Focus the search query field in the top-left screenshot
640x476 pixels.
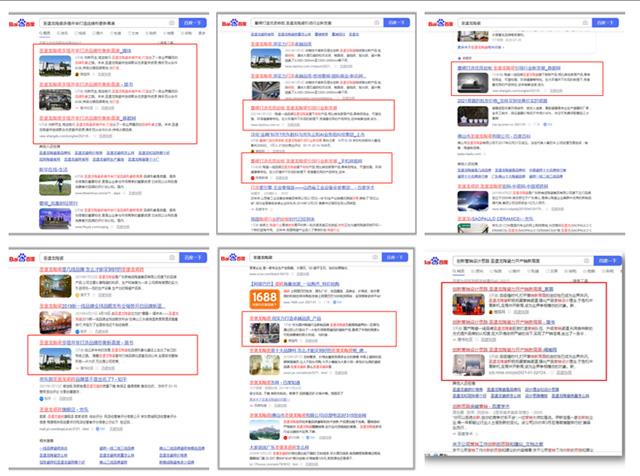click(109, 23)
